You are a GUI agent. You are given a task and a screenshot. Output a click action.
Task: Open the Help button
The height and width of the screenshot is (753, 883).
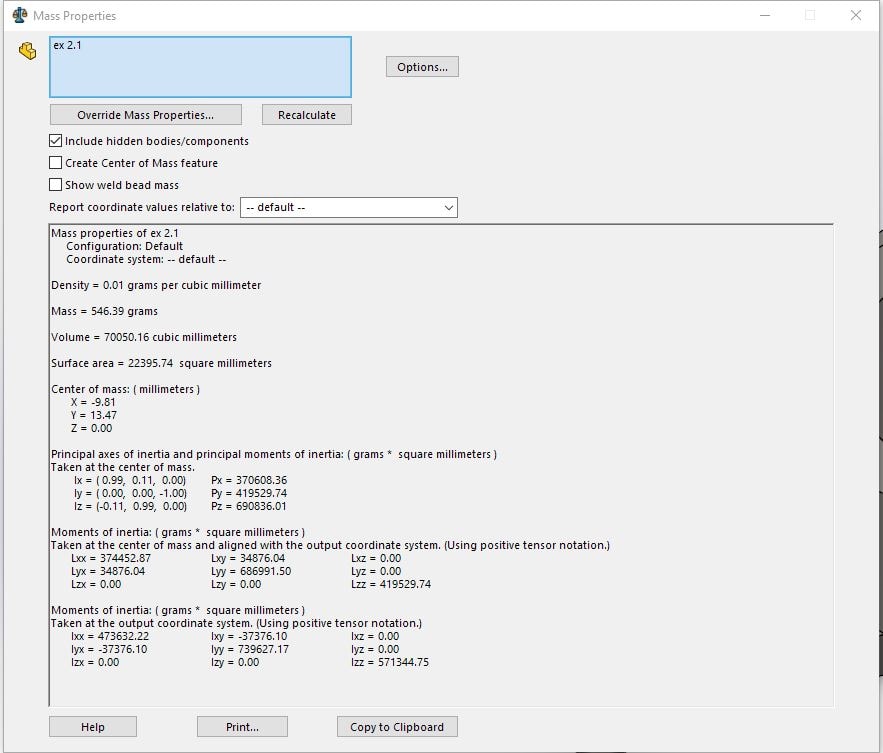(93, 727)
